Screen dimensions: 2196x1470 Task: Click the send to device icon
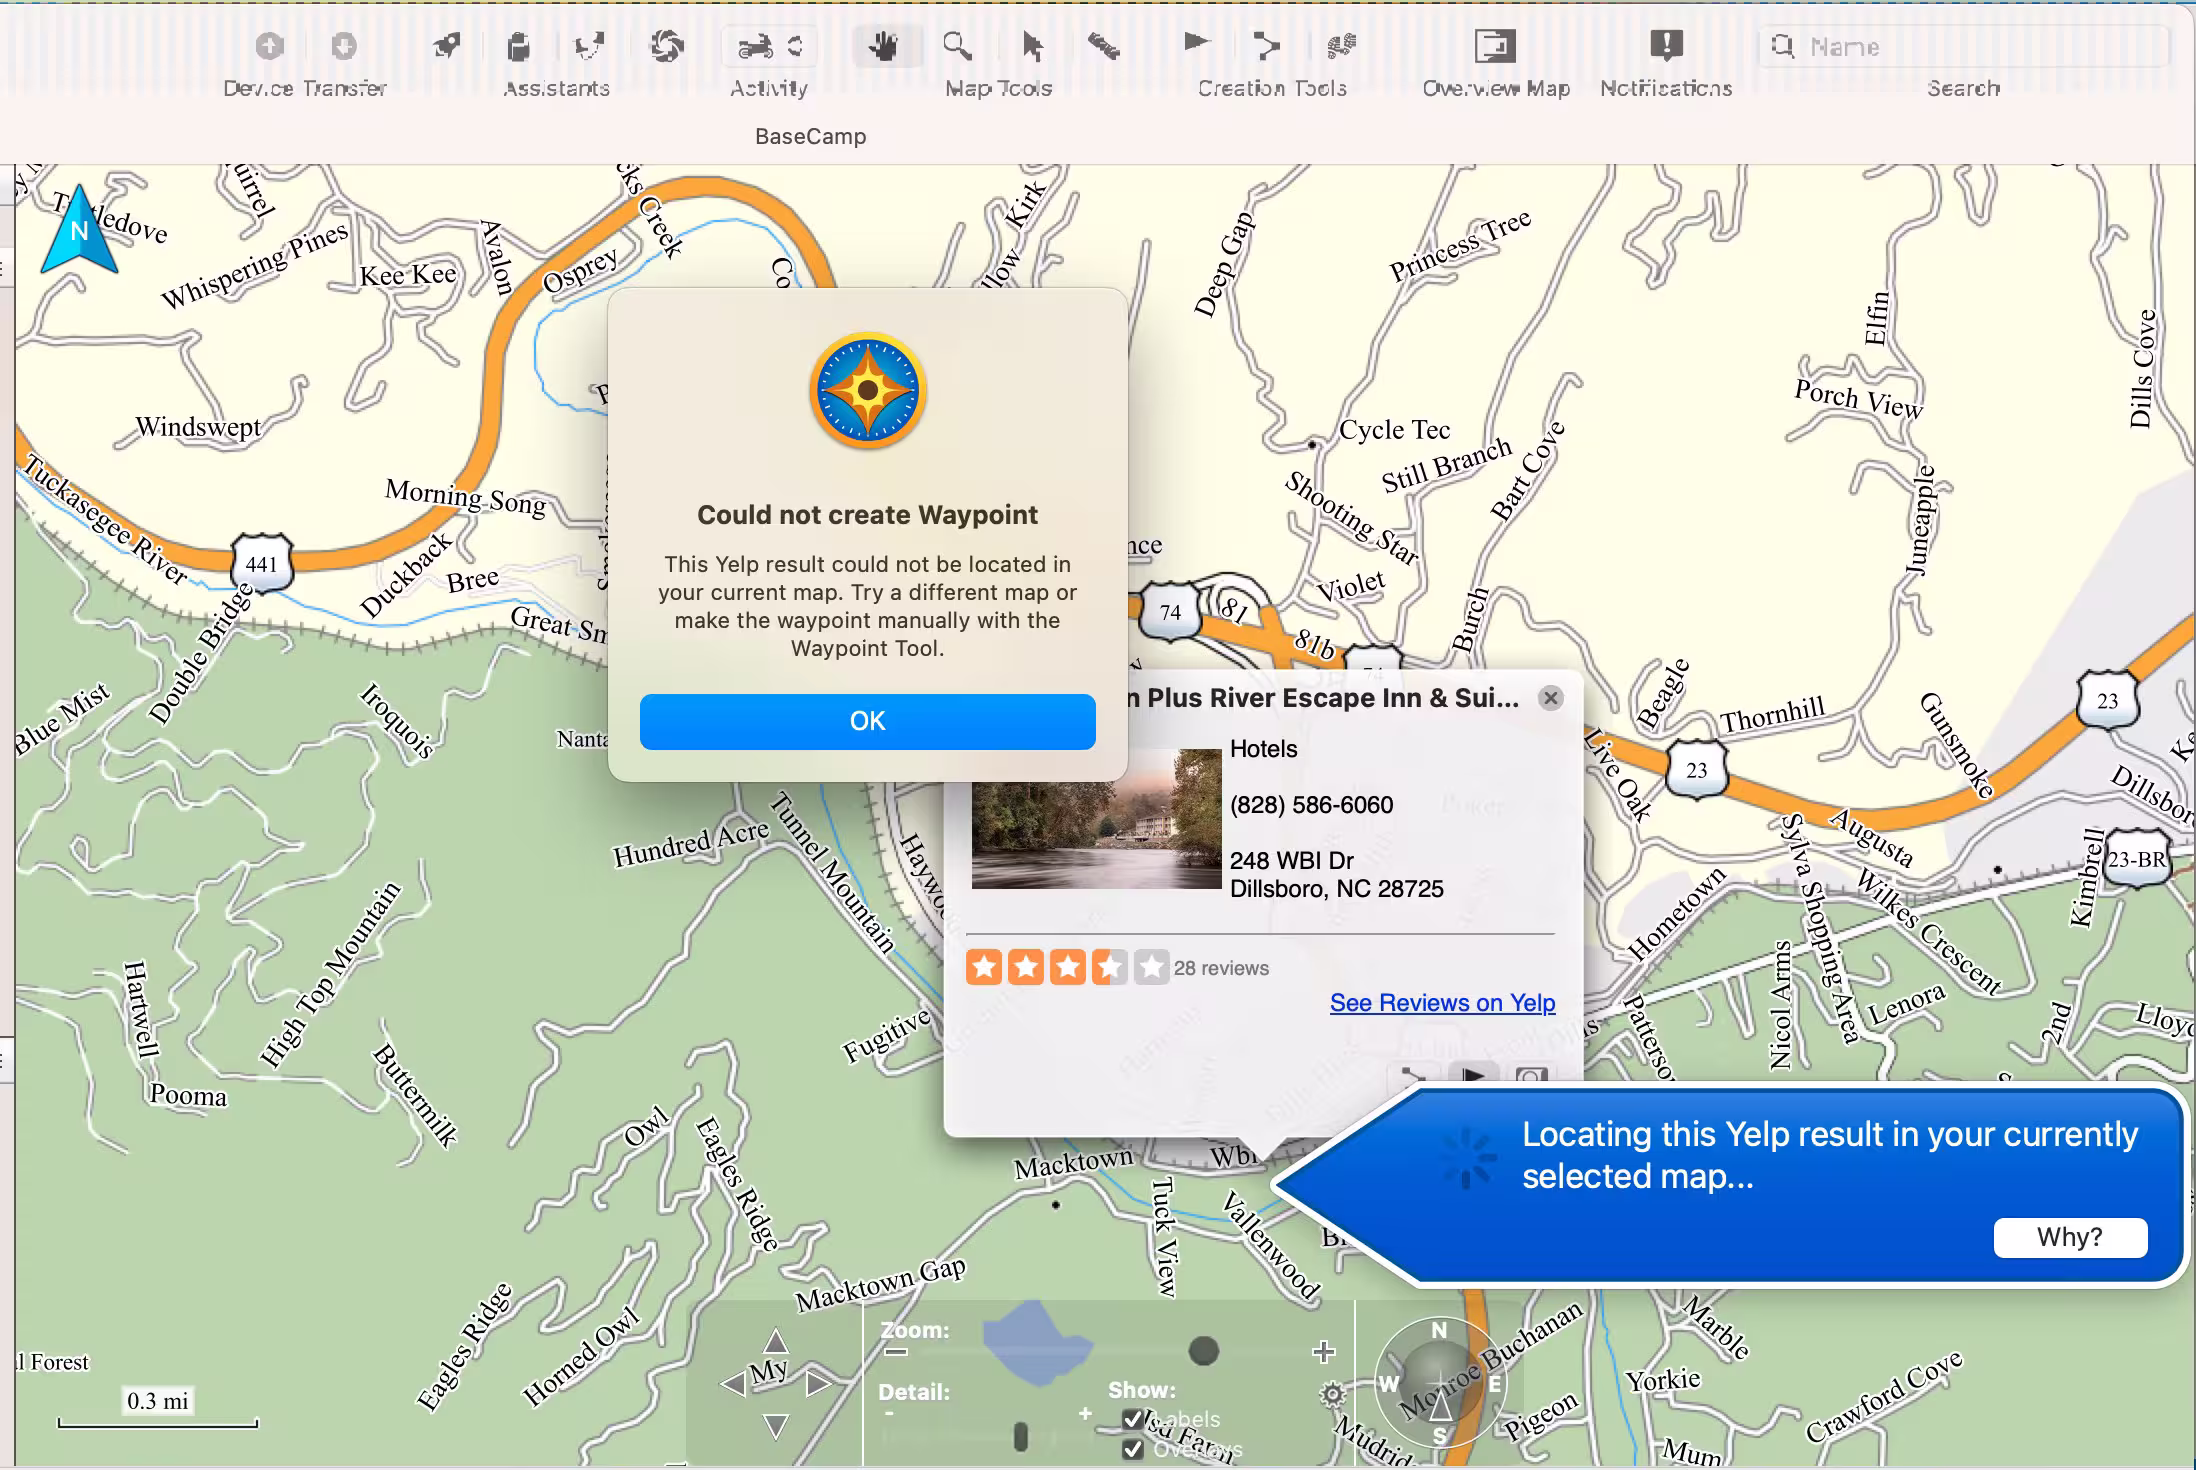click(270, 46)
